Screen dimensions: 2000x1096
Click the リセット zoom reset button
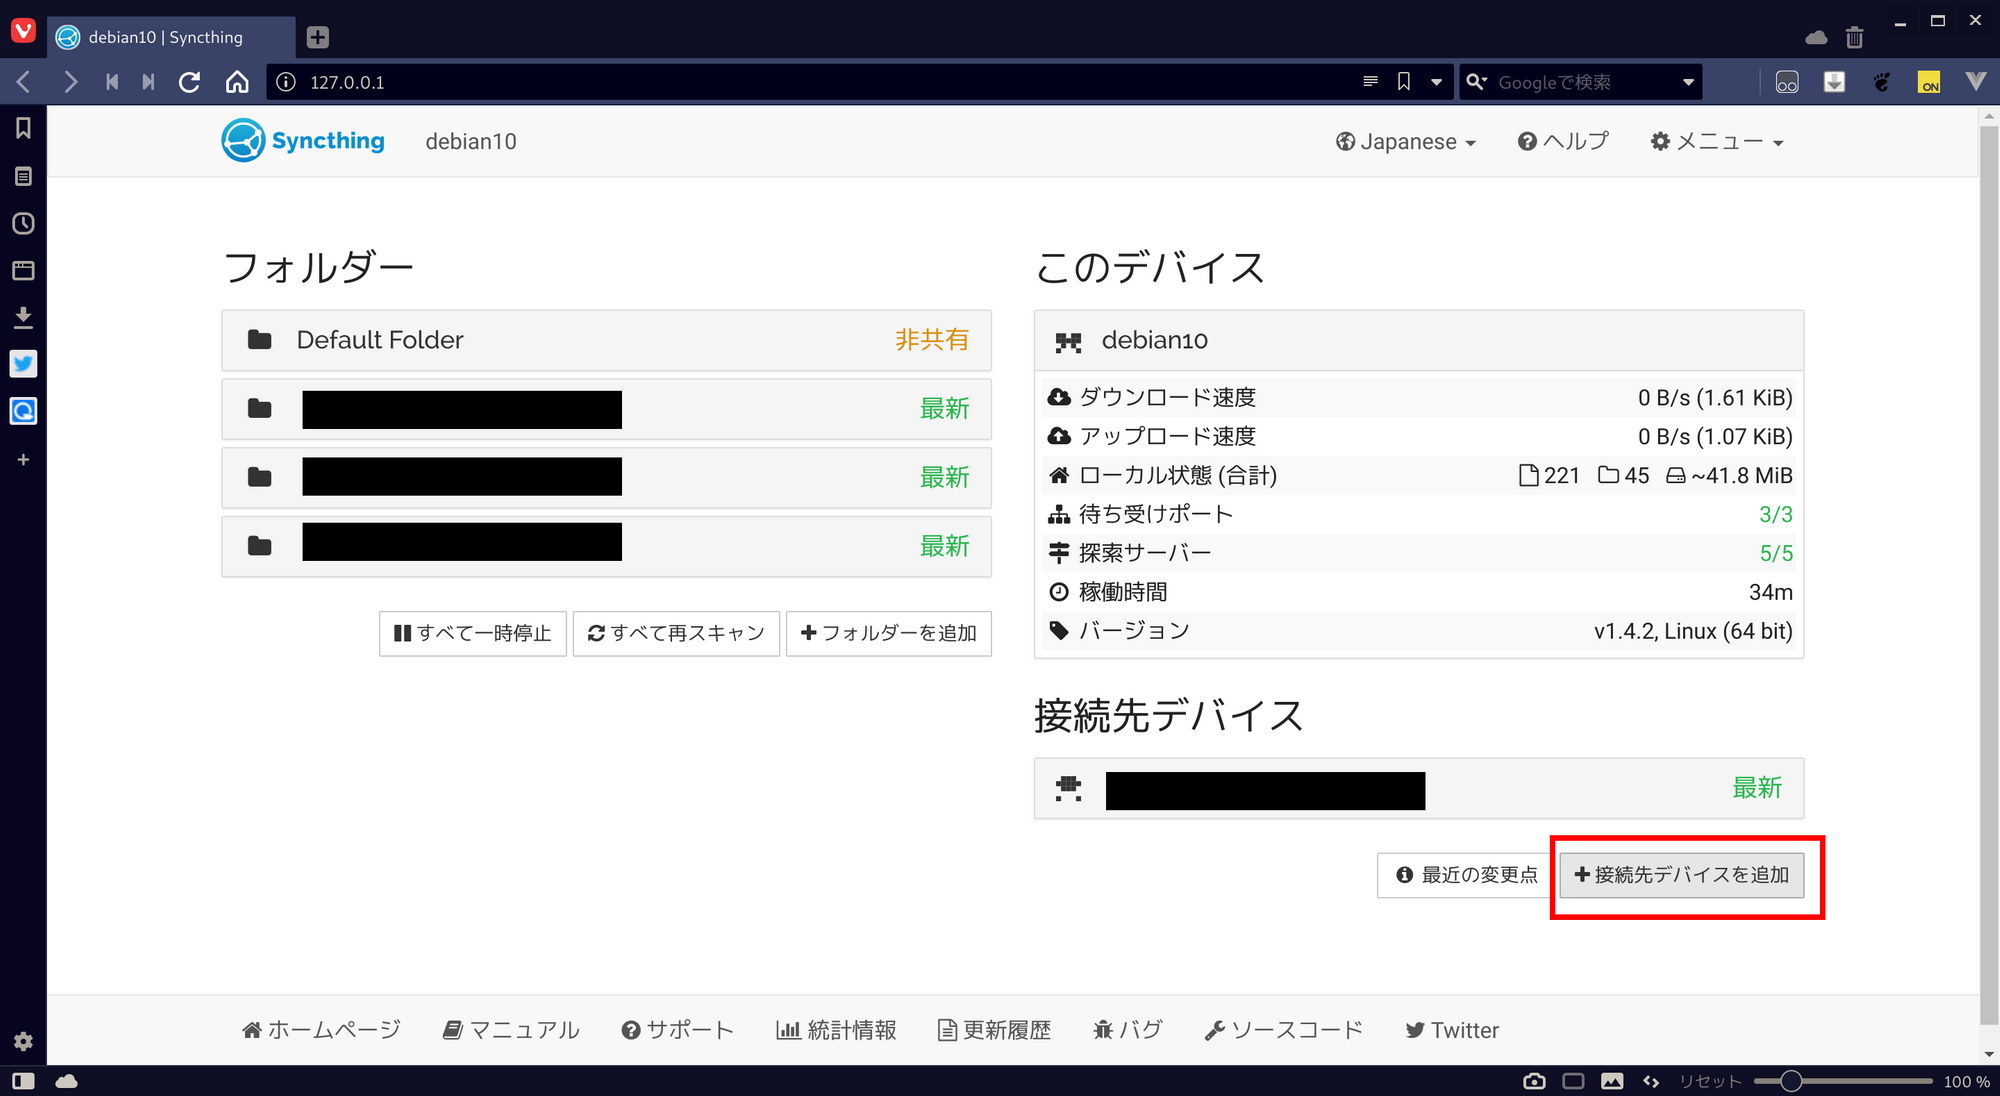click(x=1710, y=1081)
